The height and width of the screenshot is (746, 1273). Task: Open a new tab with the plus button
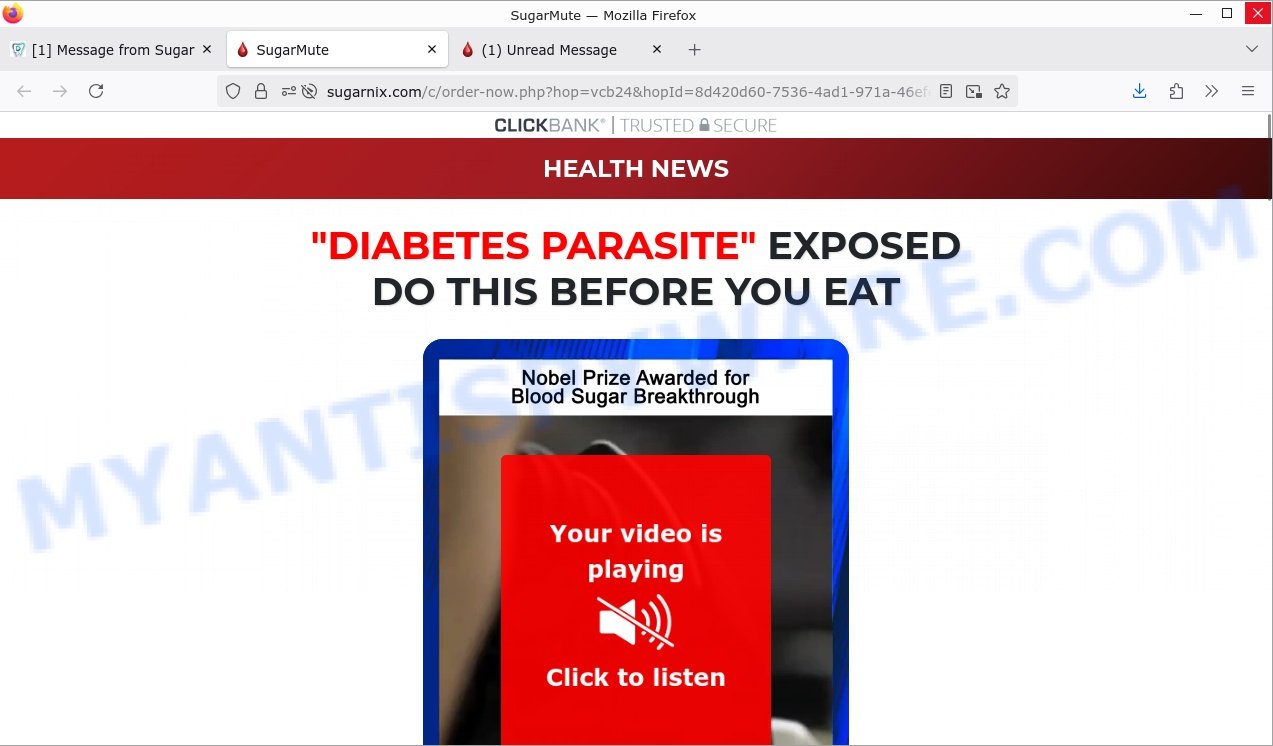pos(694,50)
